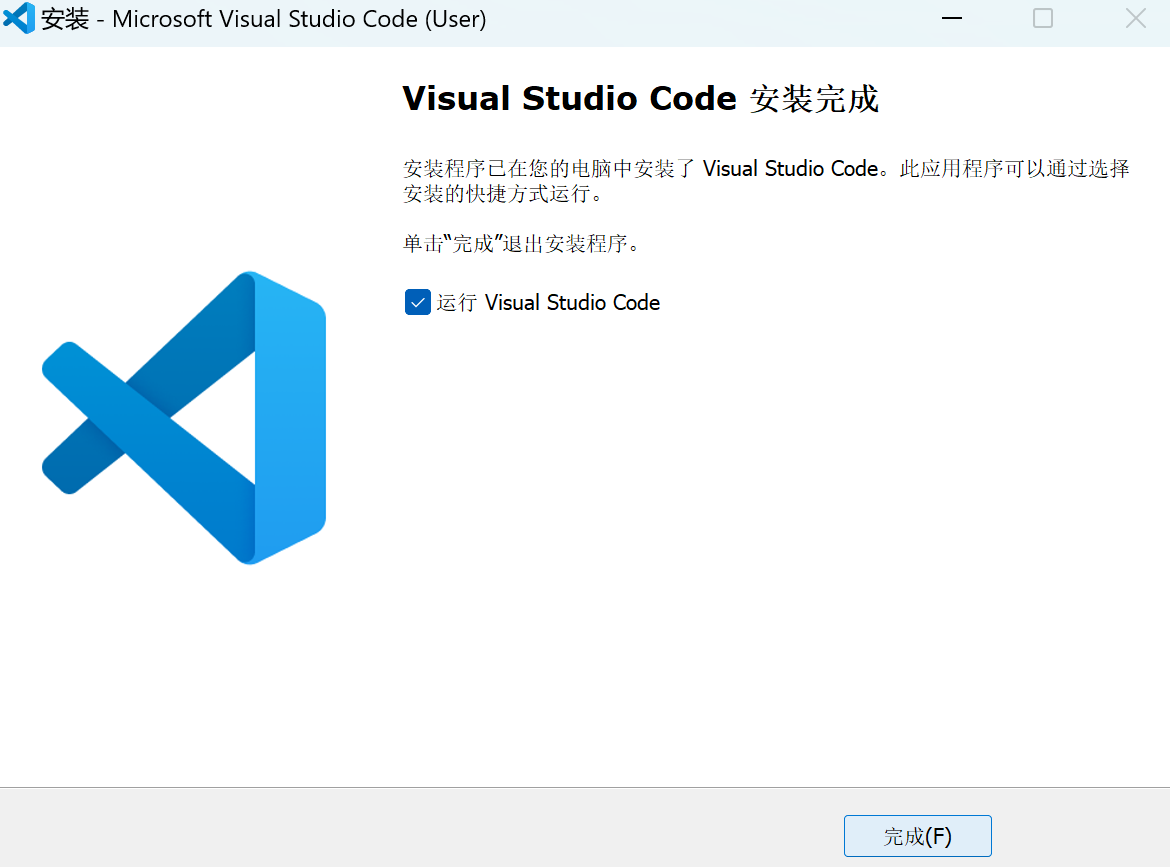Screen dimensions: 1170x867
Task: Click the label 运行 Visual Studio Code
Action: pyautogui.click(x=548, y=302)
